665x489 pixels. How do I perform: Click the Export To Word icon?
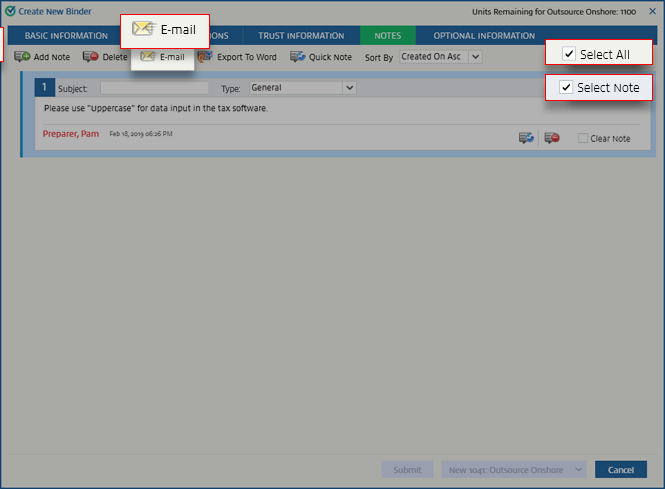coord(205,56)
